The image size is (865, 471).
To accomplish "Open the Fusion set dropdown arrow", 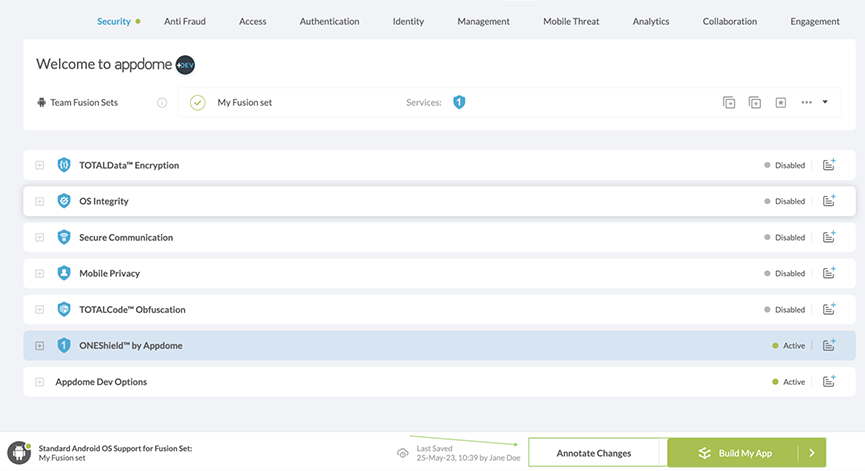I will click(825, 102).
